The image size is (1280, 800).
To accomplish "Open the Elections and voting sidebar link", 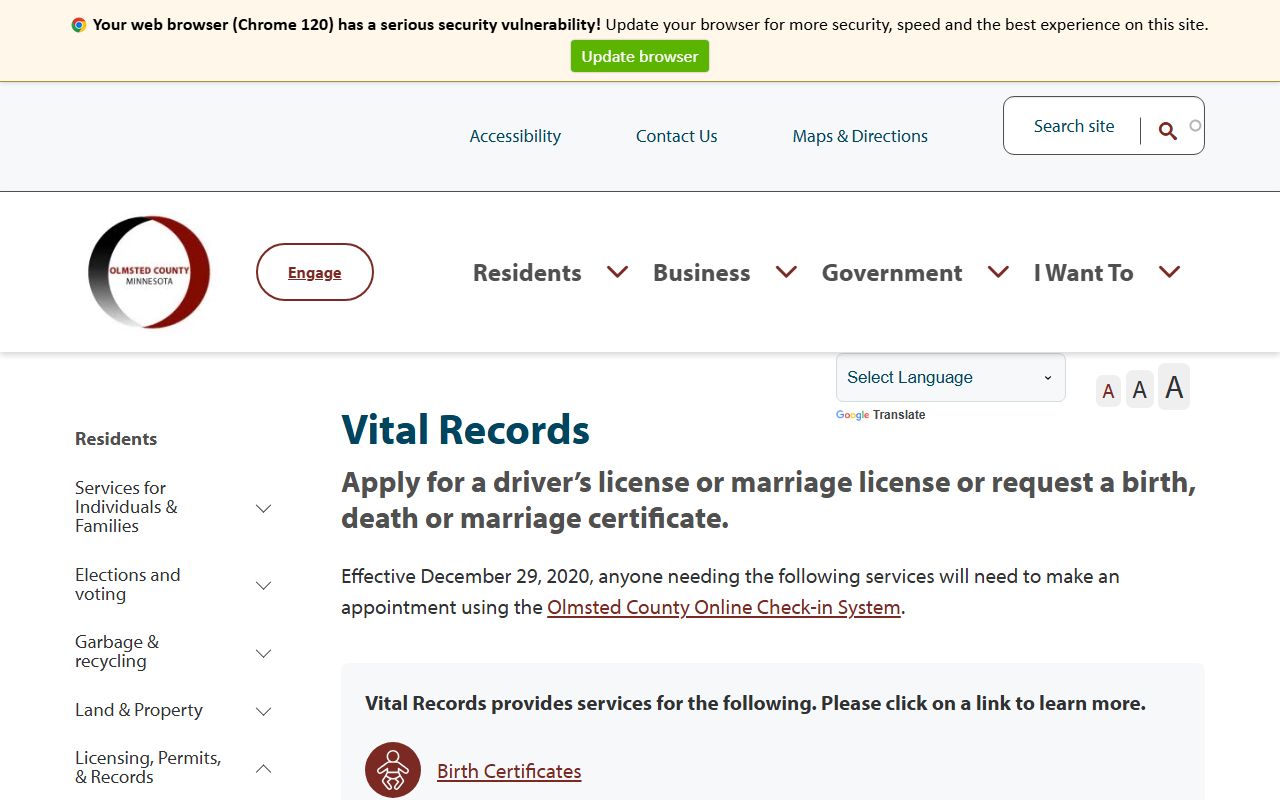I will [x=128, y=584].
